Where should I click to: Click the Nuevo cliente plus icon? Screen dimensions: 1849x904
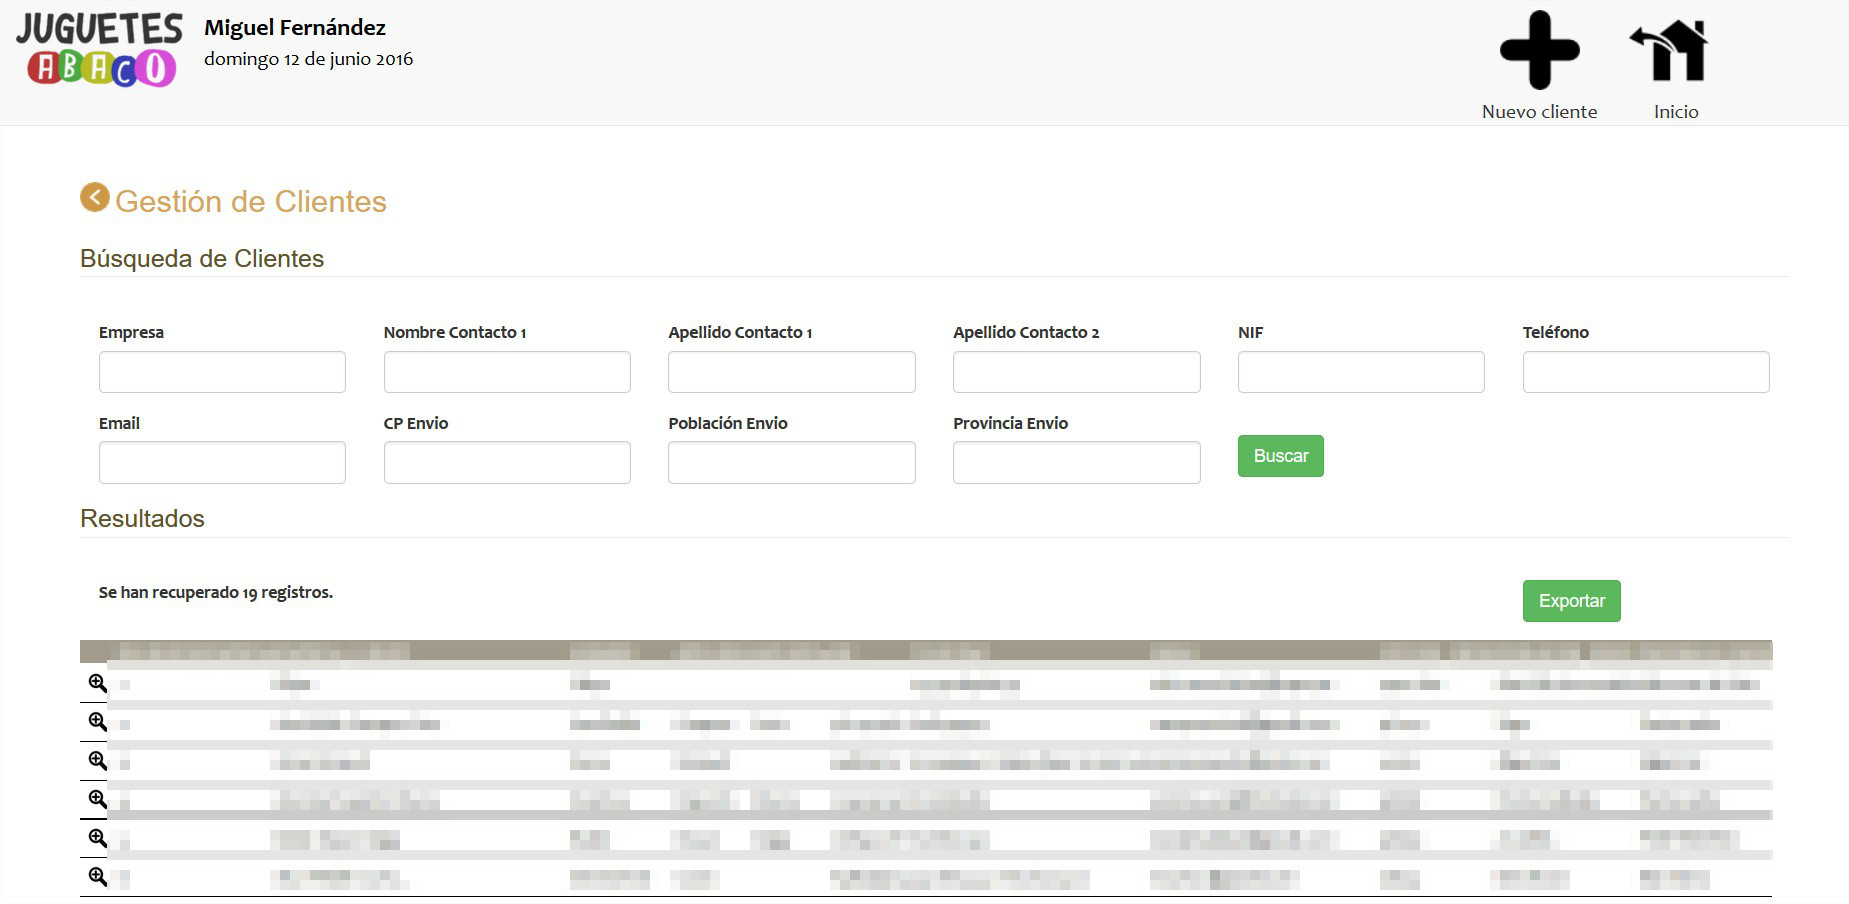pyautogui.click(x=1539, y=51)
